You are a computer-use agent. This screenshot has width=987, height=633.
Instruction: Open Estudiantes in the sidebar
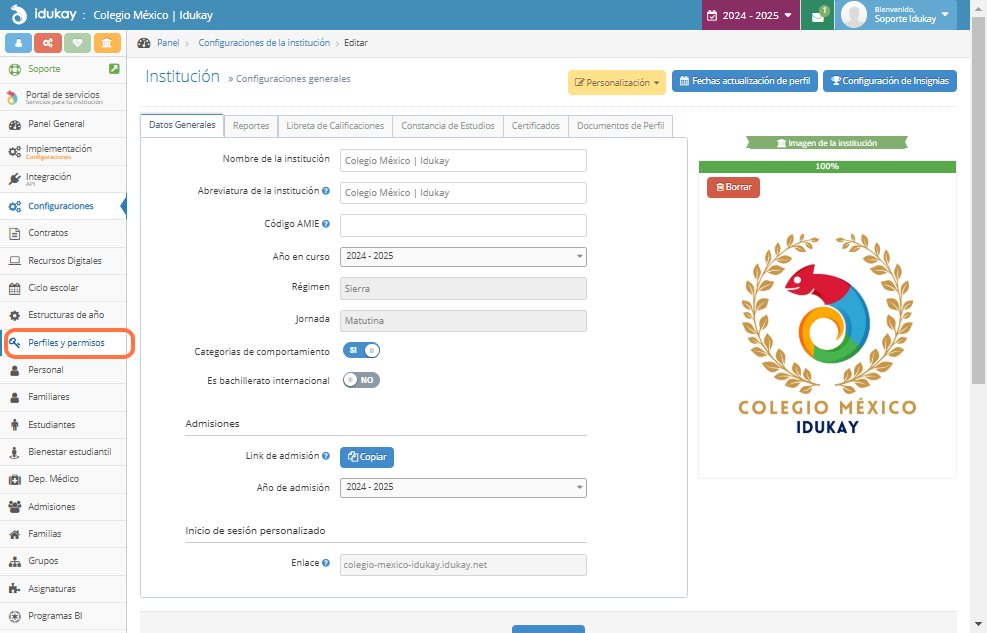pos(63,425)
